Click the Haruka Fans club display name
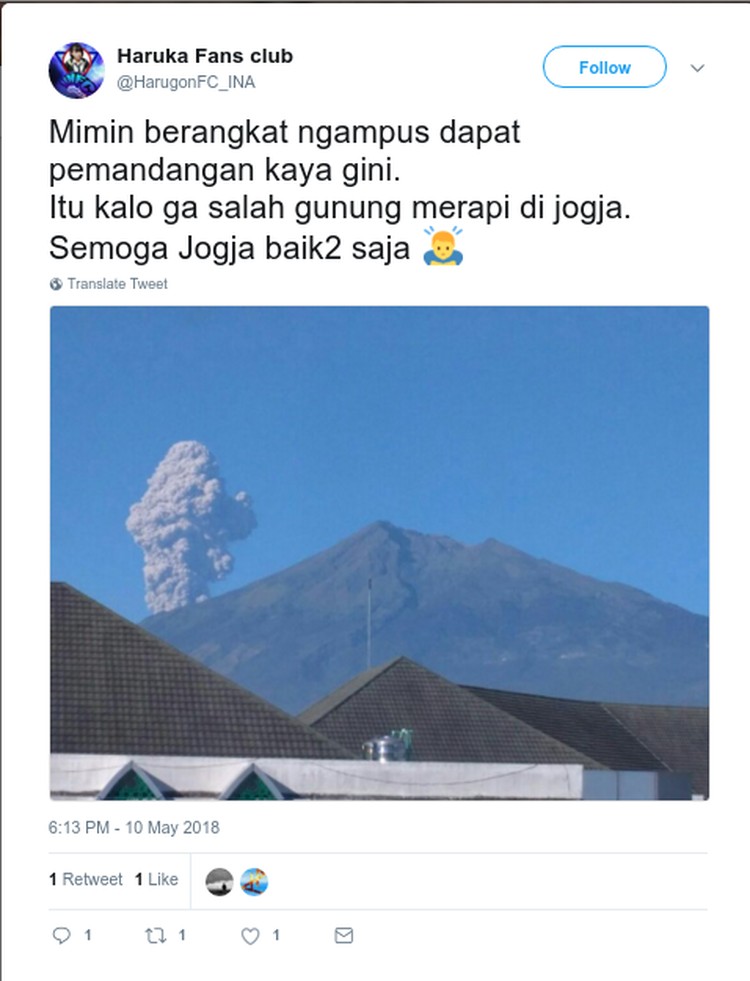Screen dimensions: 750x981 [205, 56]
